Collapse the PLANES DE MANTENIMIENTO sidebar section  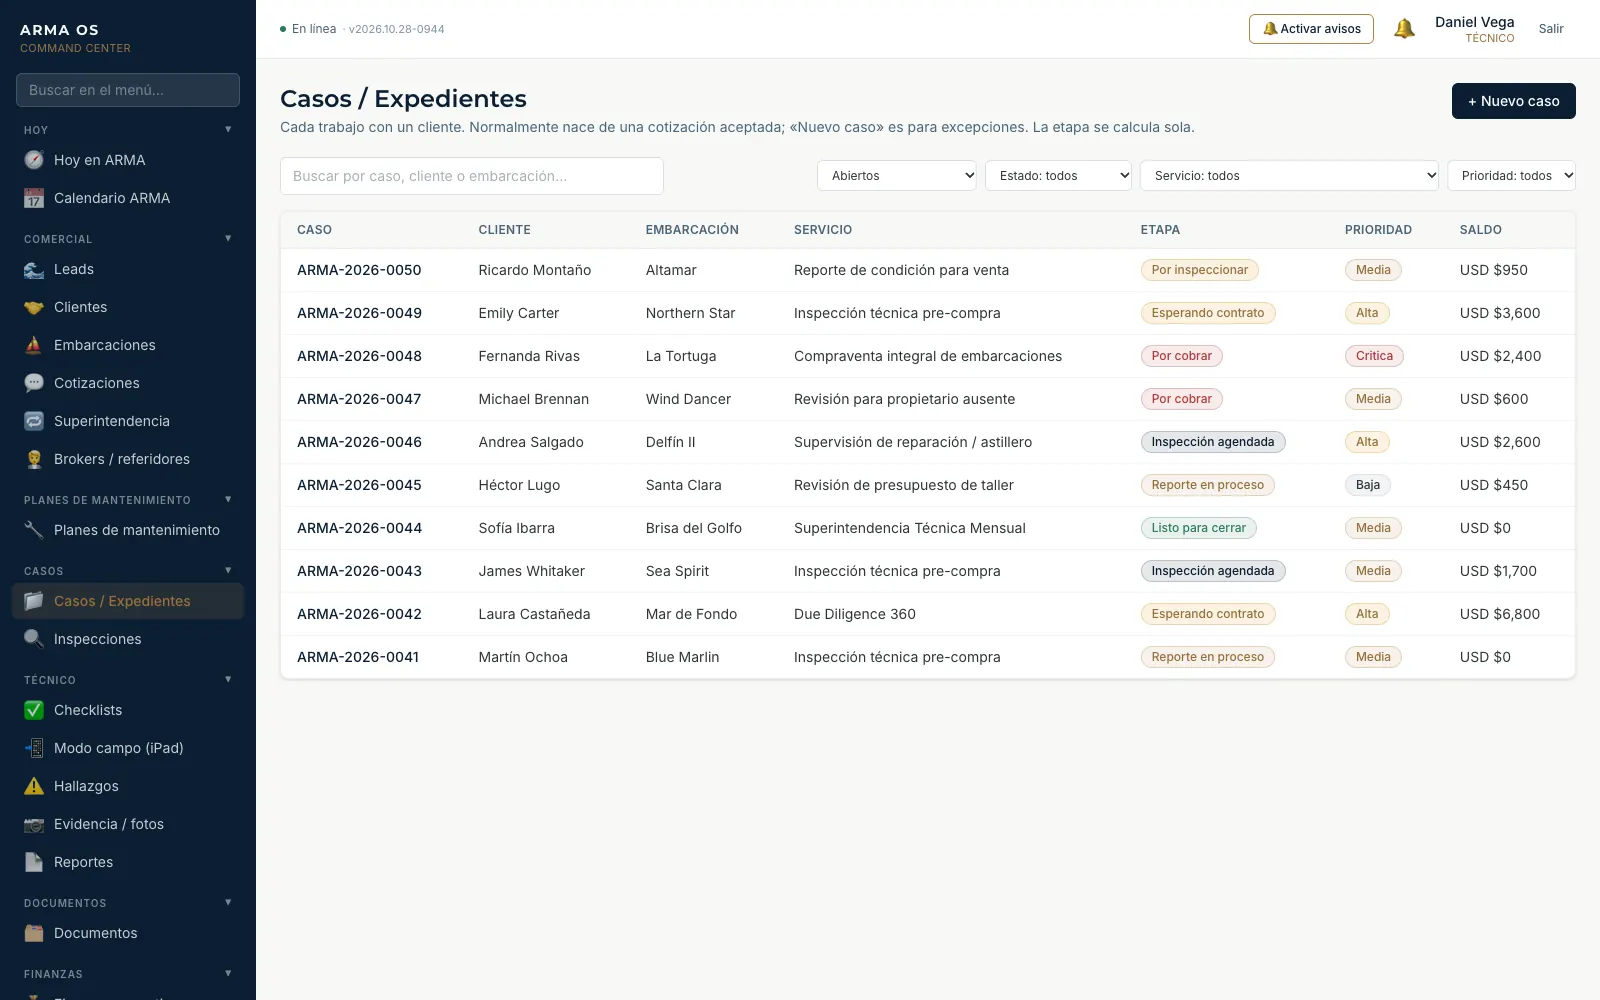point(228,500)
